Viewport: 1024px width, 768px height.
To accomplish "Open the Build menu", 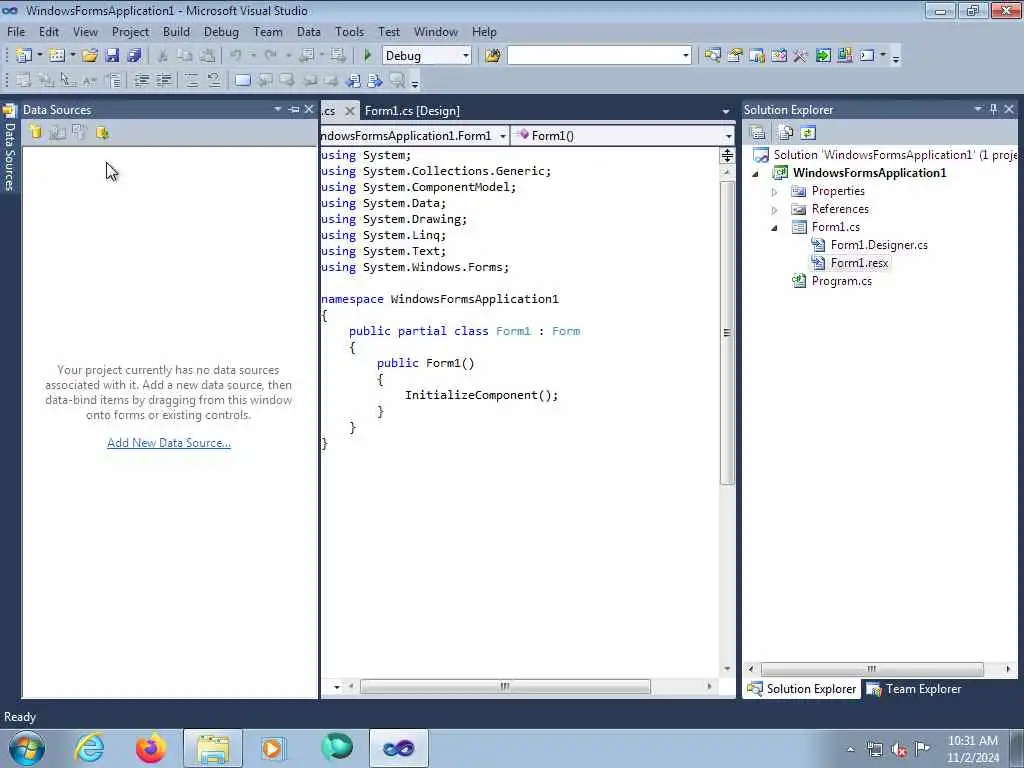I will tap(176, 32).
